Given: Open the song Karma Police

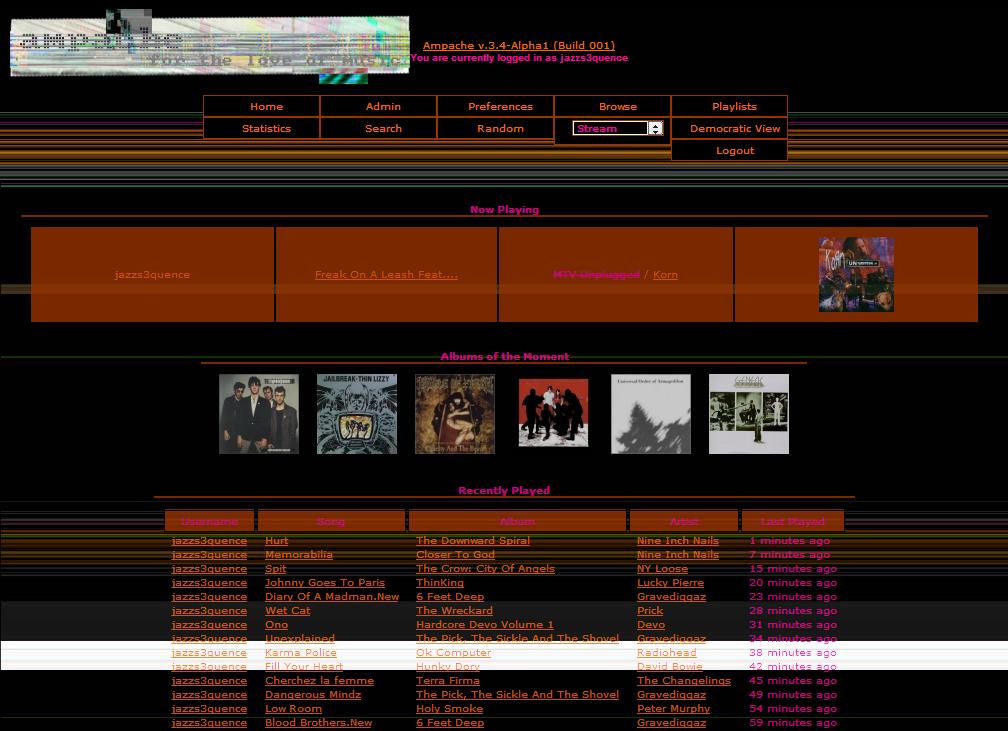Looking at the screenshot, I should pyautogui.click(x=301, y=653).
